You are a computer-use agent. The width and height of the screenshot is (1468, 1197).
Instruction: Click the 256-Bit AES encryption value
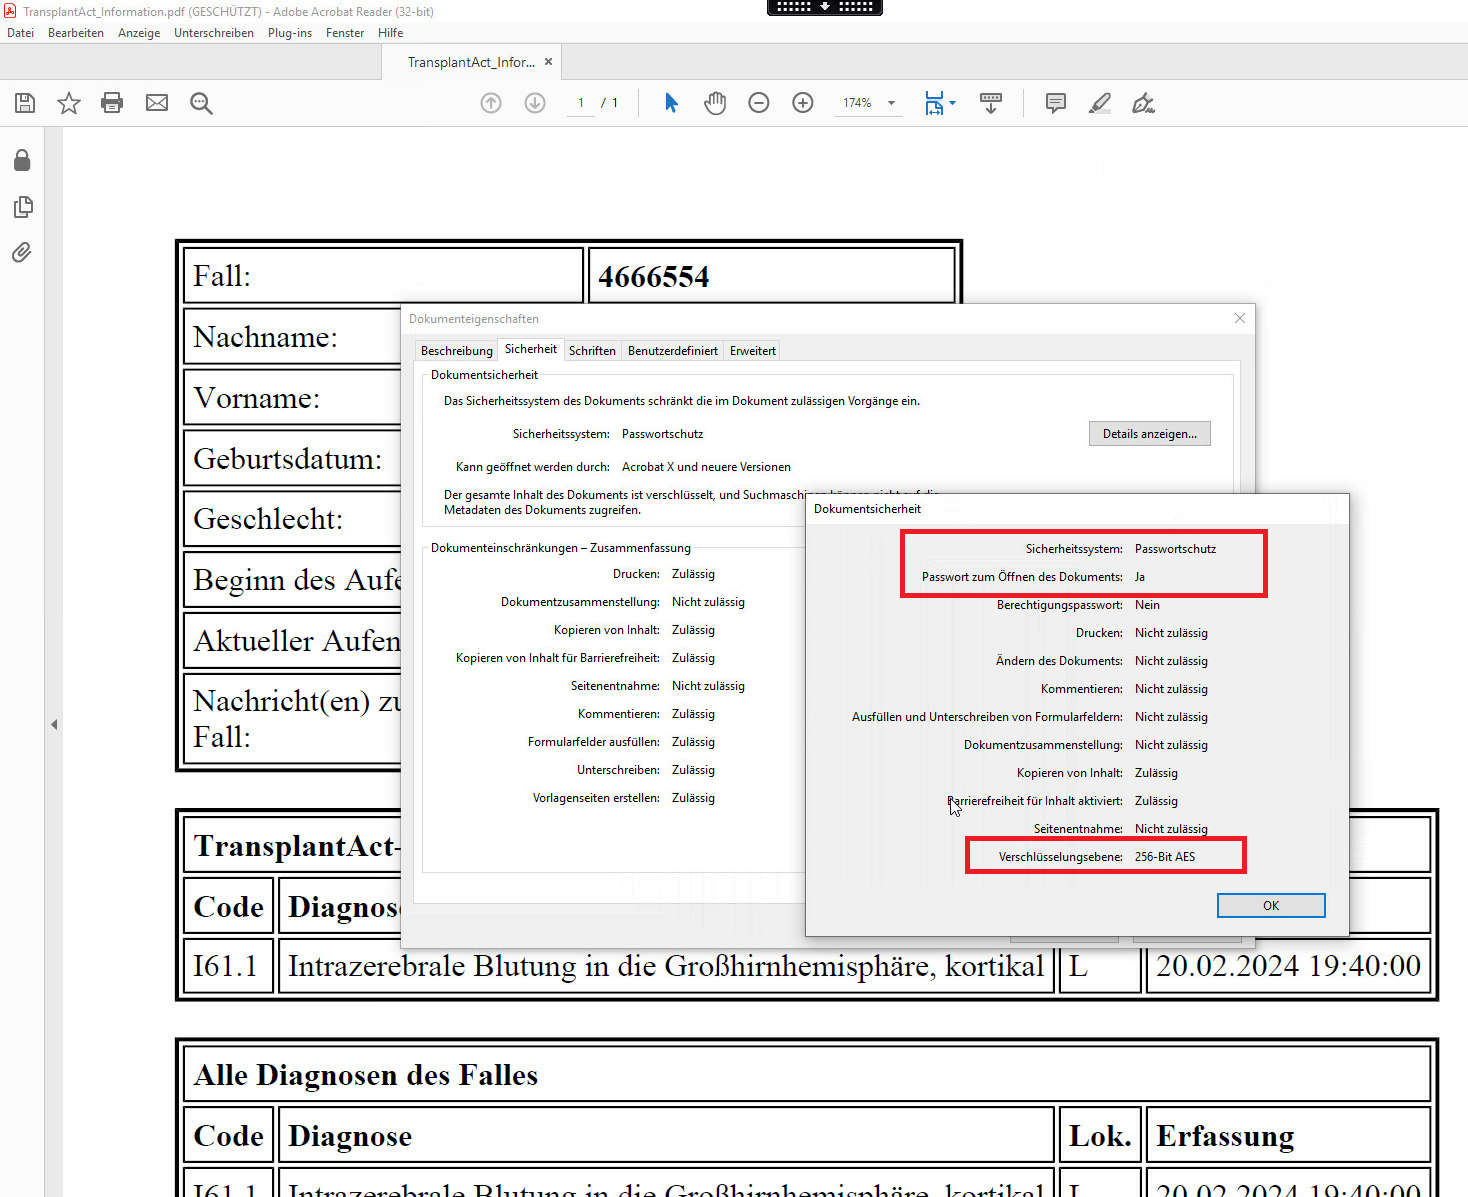click(x=1165, y=857)
